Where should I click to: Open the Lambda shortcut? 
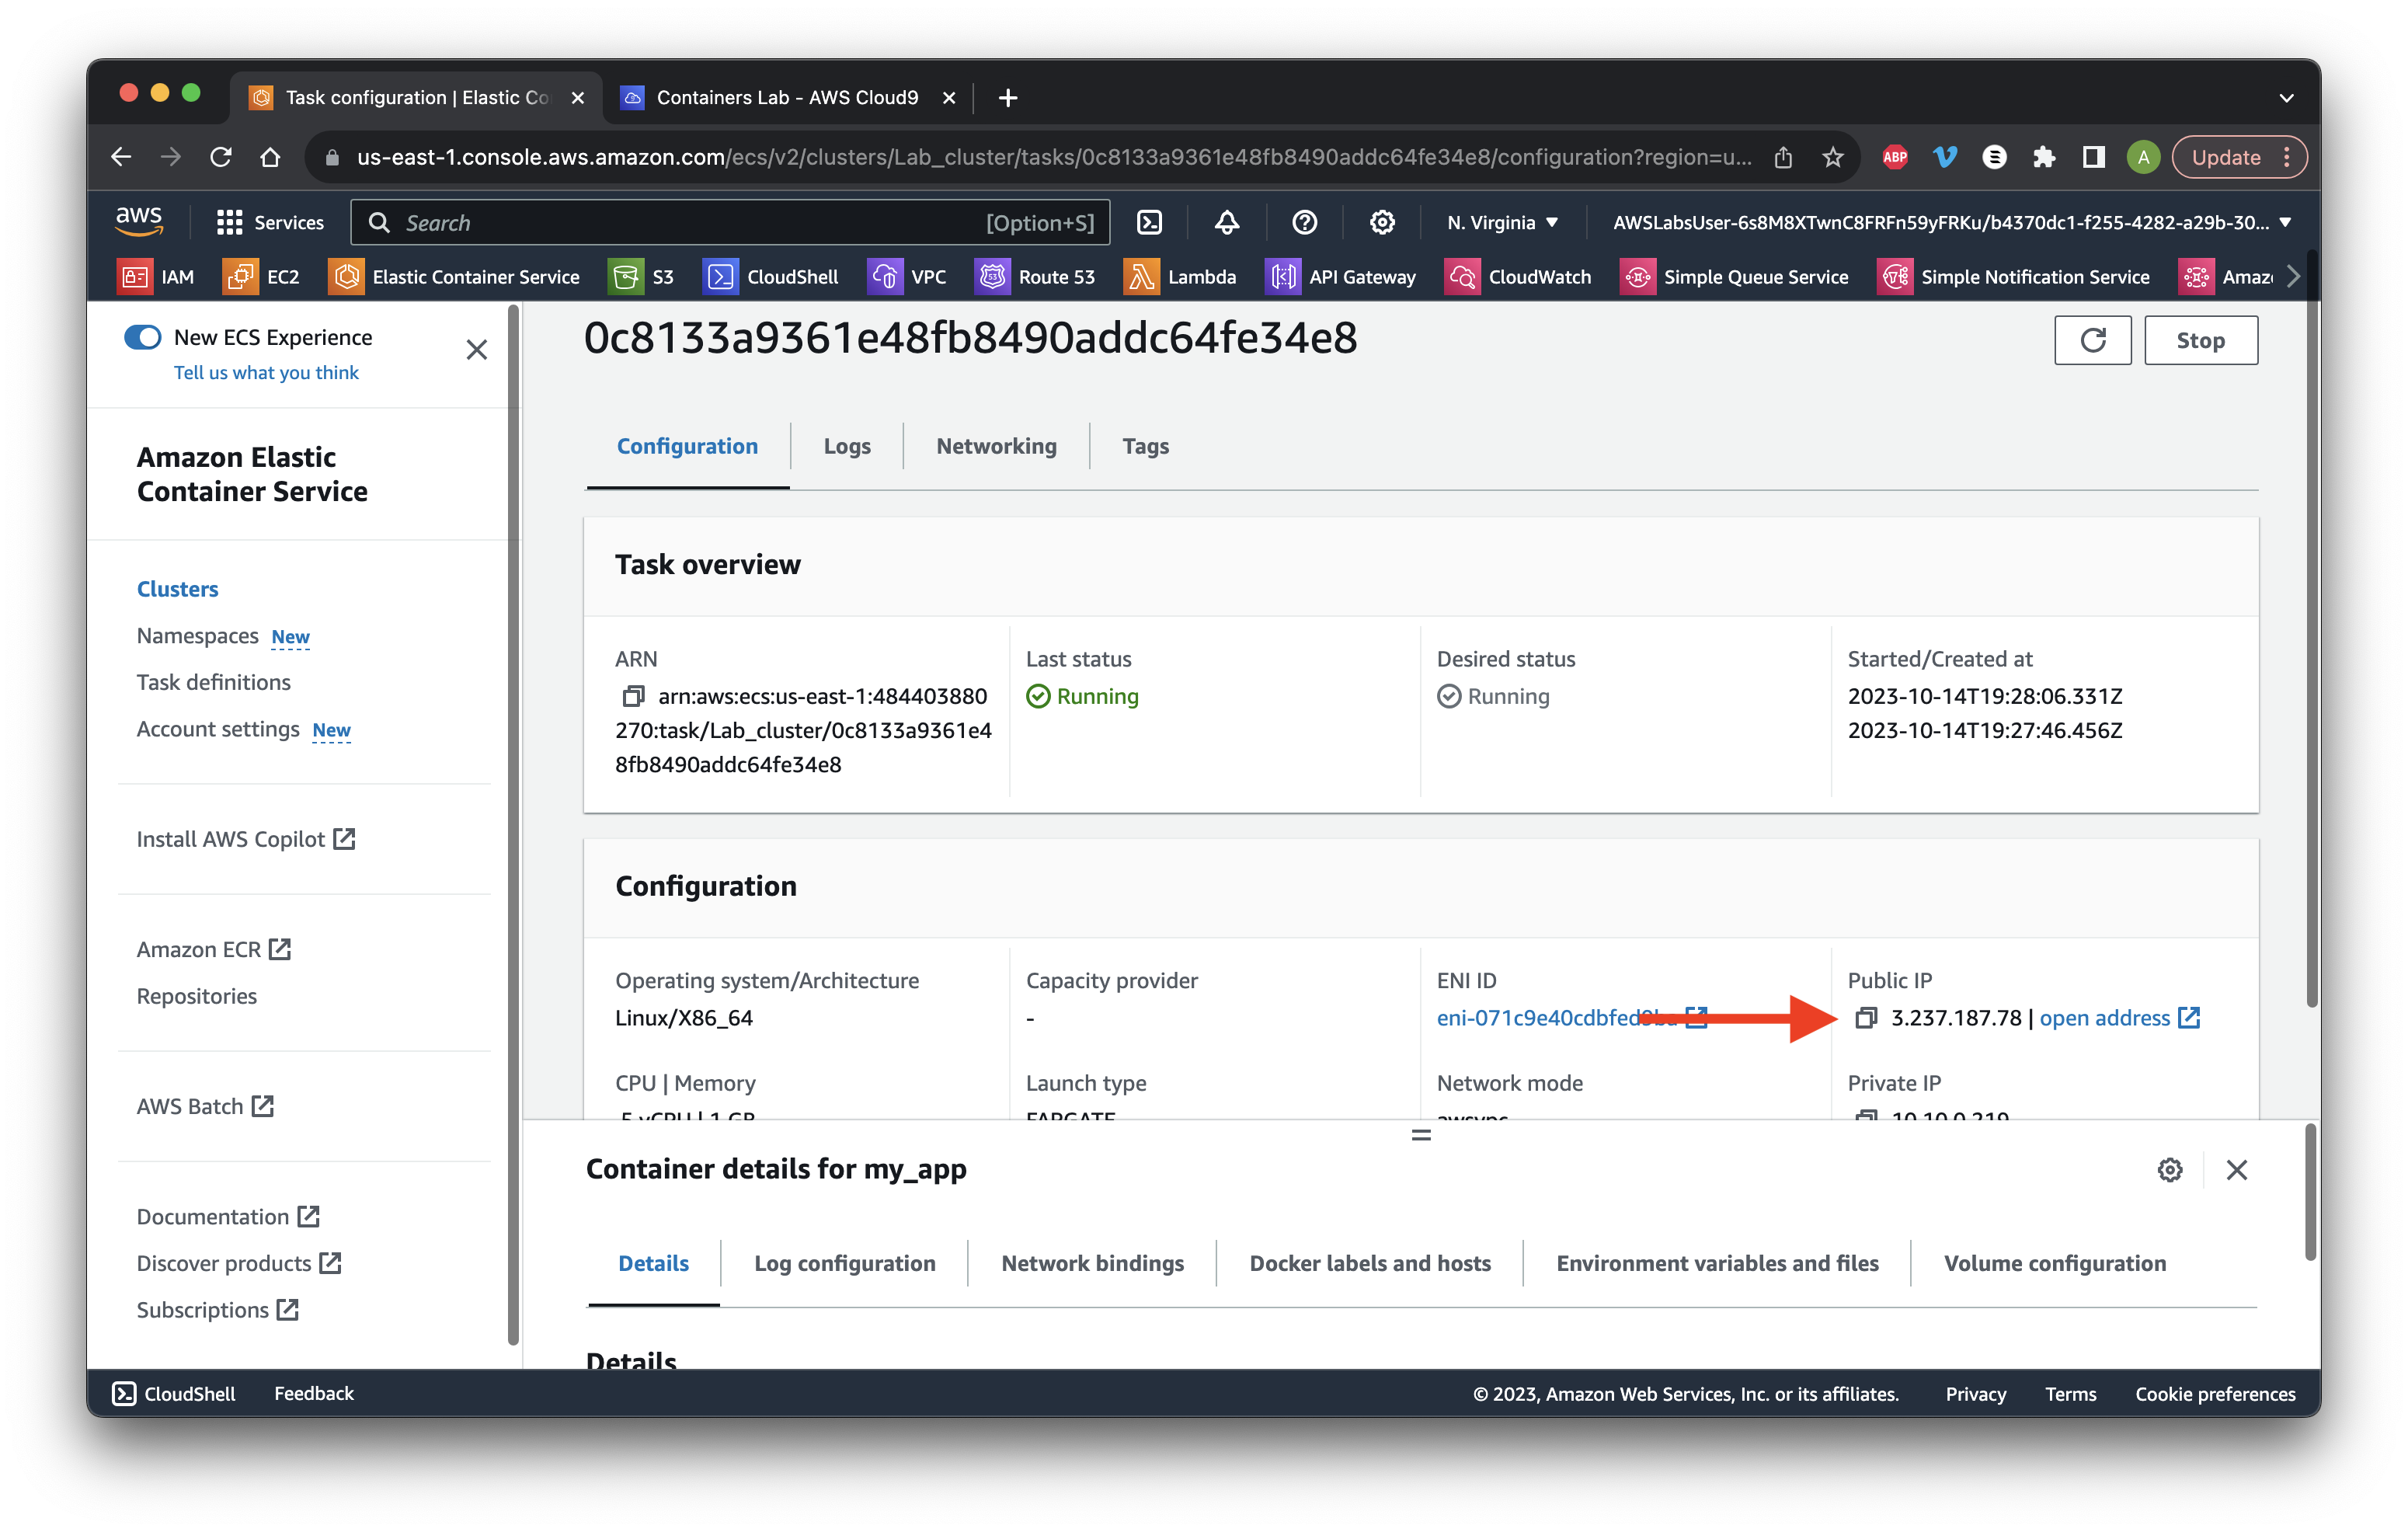1180,277
